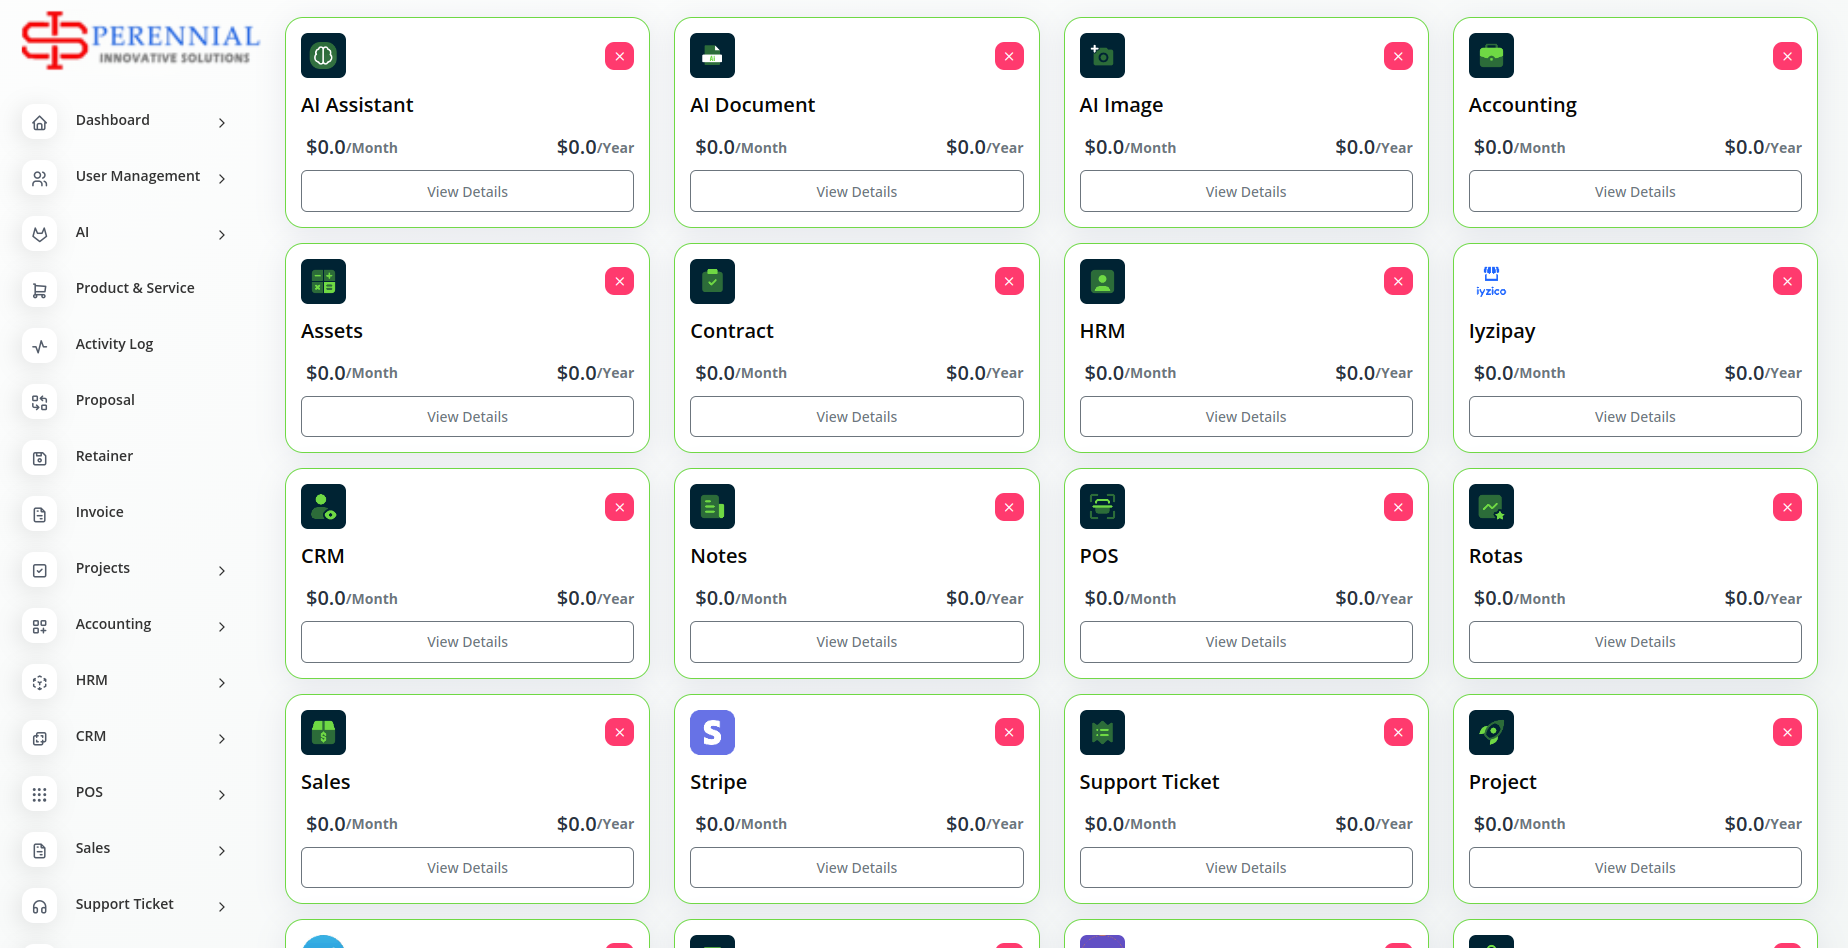1848x948 pixels.
Task: Click the Perennial Innovative Solutions logo
Action: (141, 41)
